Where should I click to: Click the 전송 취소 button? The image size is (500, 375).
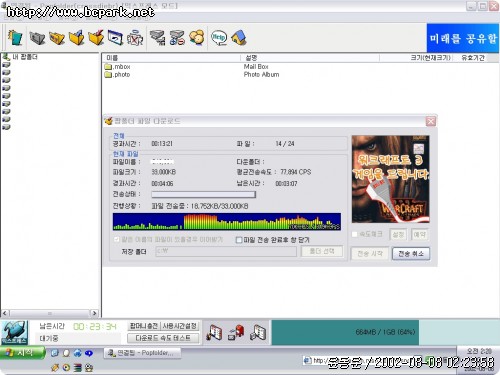click(411, 254)
